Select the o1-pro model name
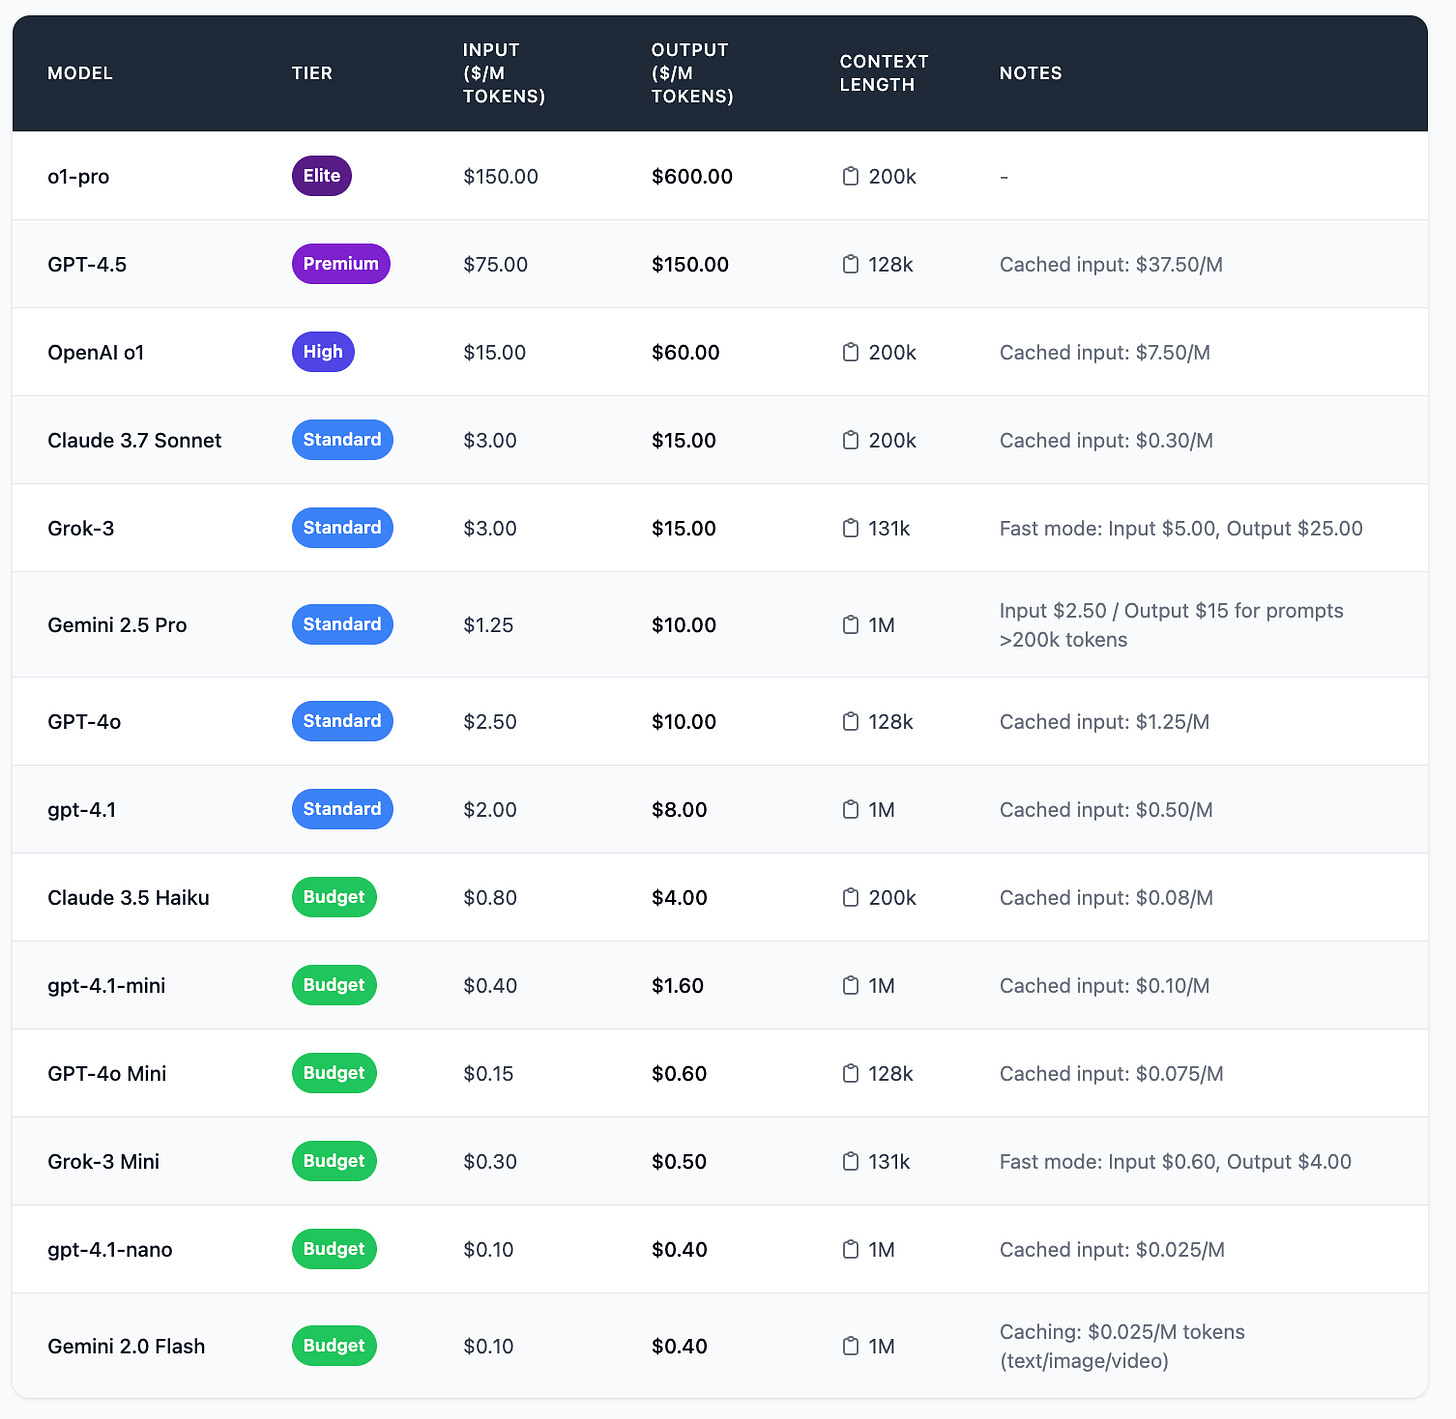Image resolution: width=1456 pixels, height=1419 pixels. pos(79,177)
